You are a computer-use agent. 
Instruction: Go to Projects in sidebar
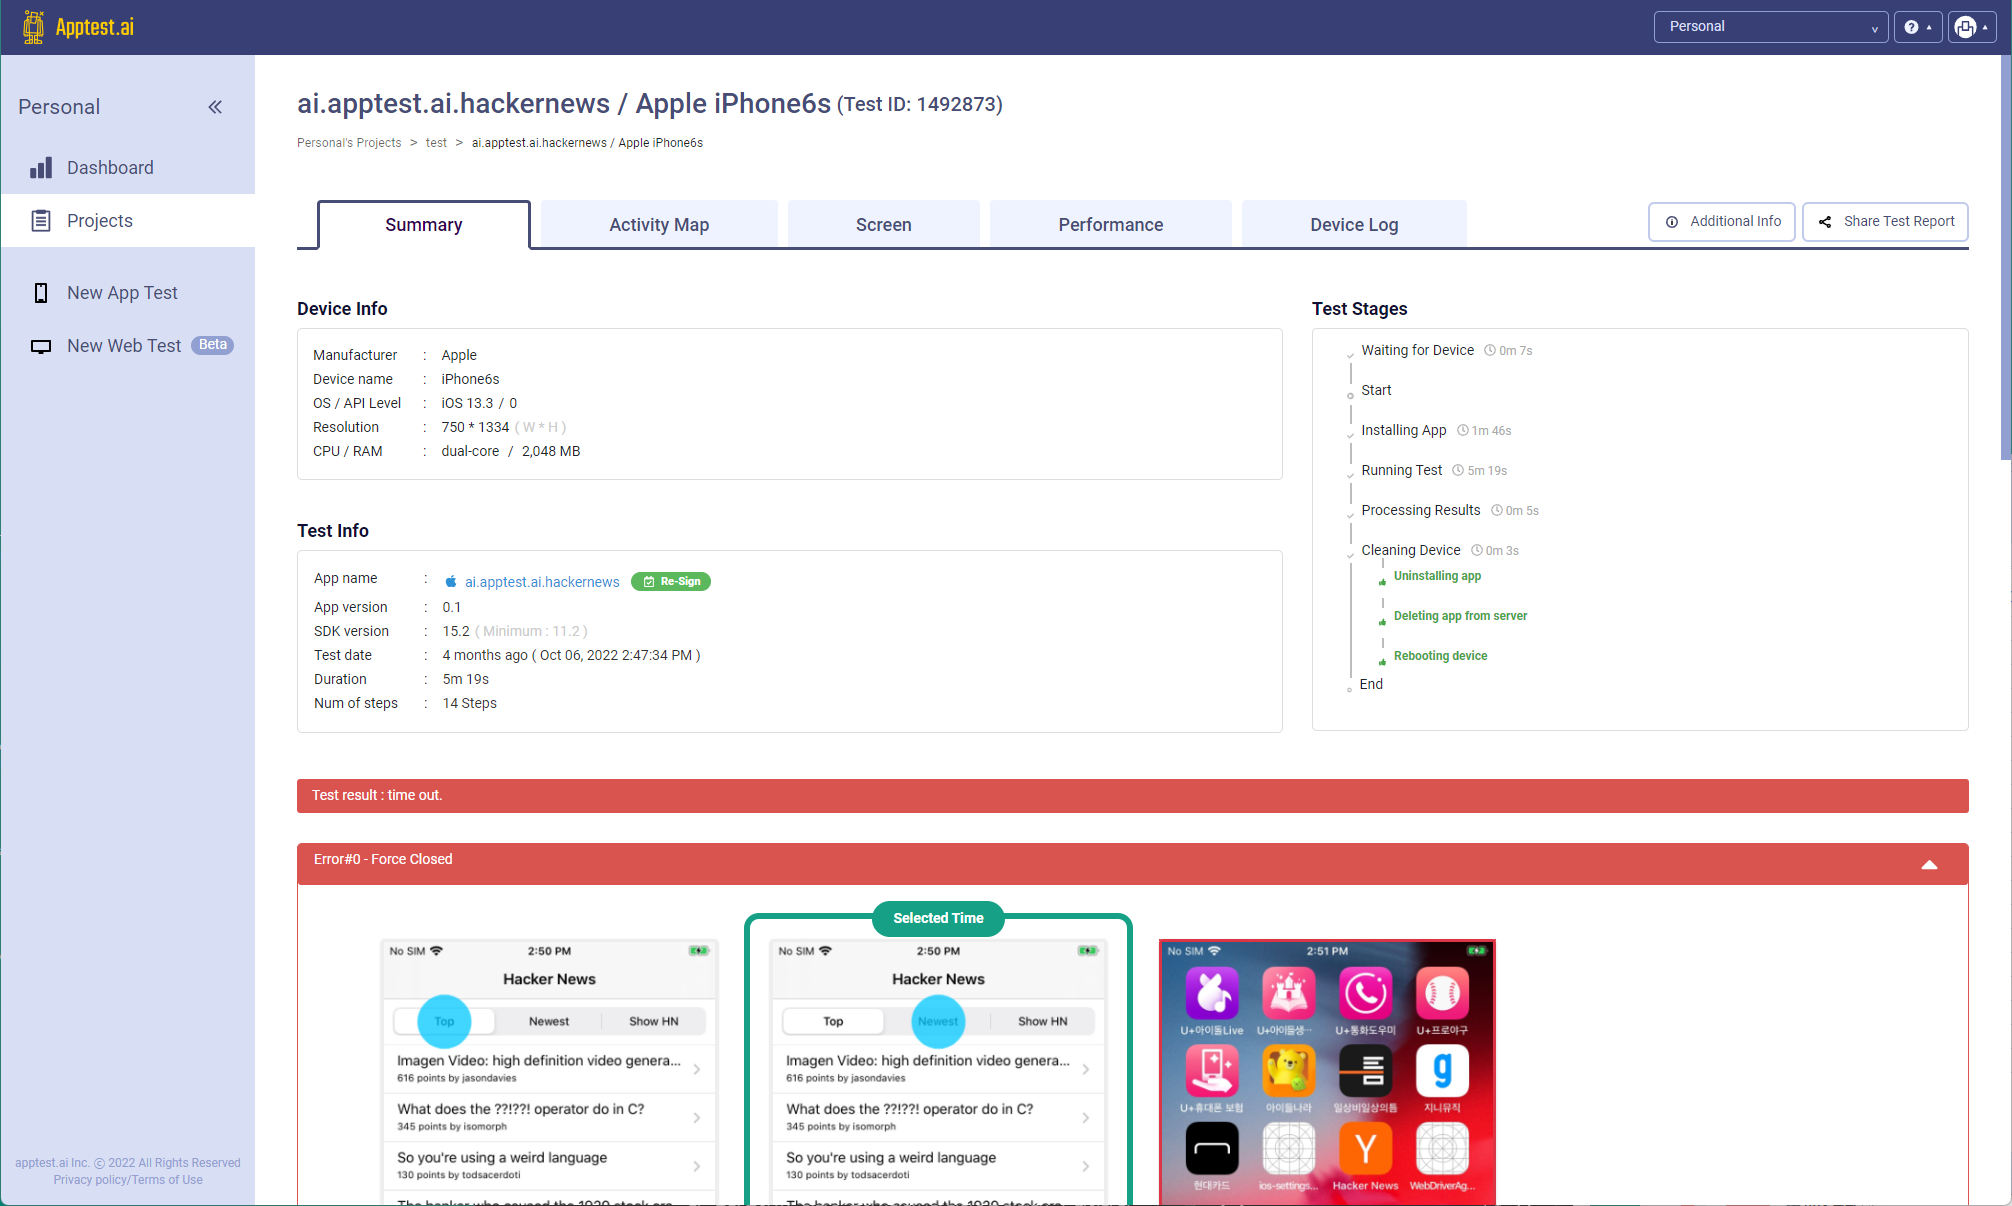(128, 221)
